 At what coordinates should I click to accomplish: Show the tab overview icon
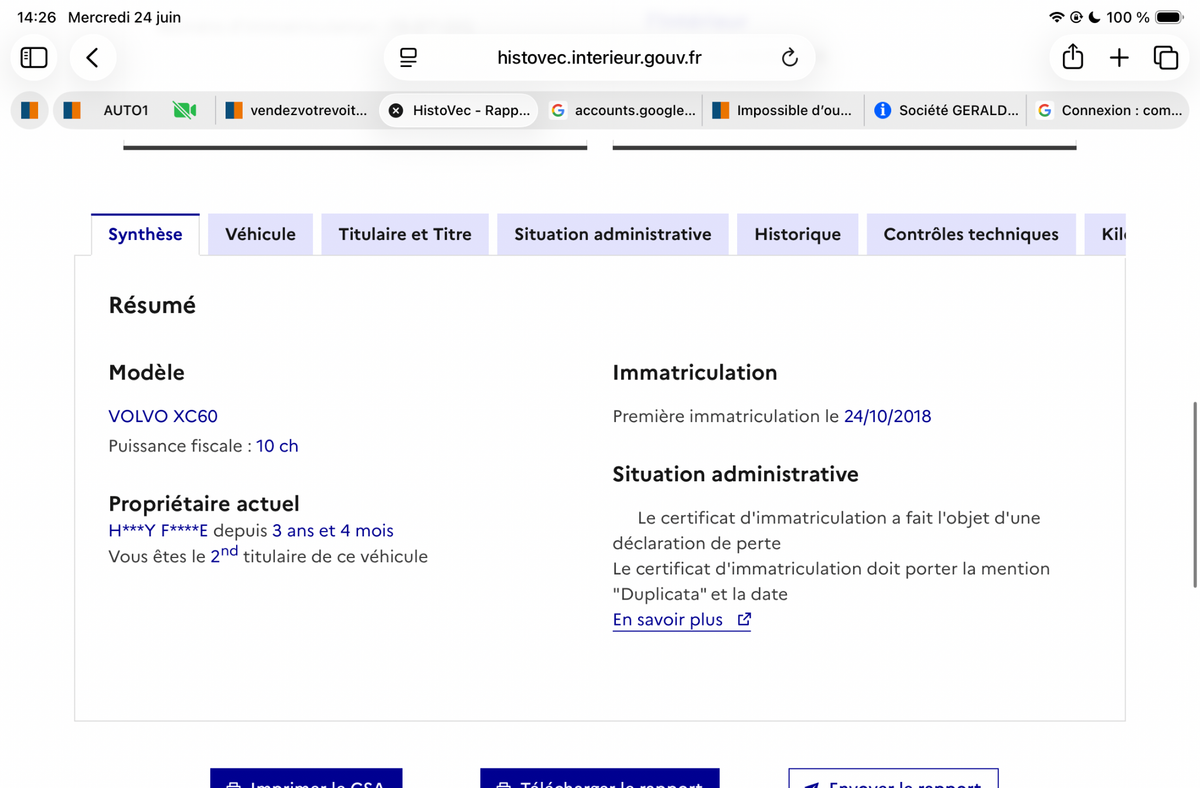(1166, 58)
